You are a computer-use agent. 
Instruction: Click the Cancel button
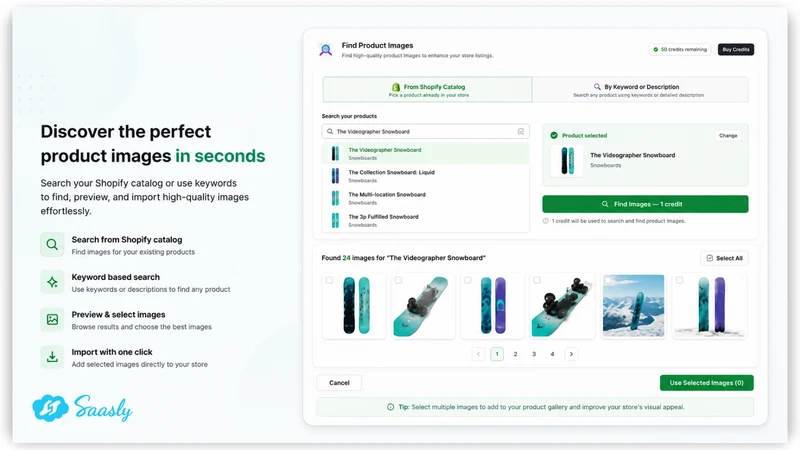click(339, 383)
